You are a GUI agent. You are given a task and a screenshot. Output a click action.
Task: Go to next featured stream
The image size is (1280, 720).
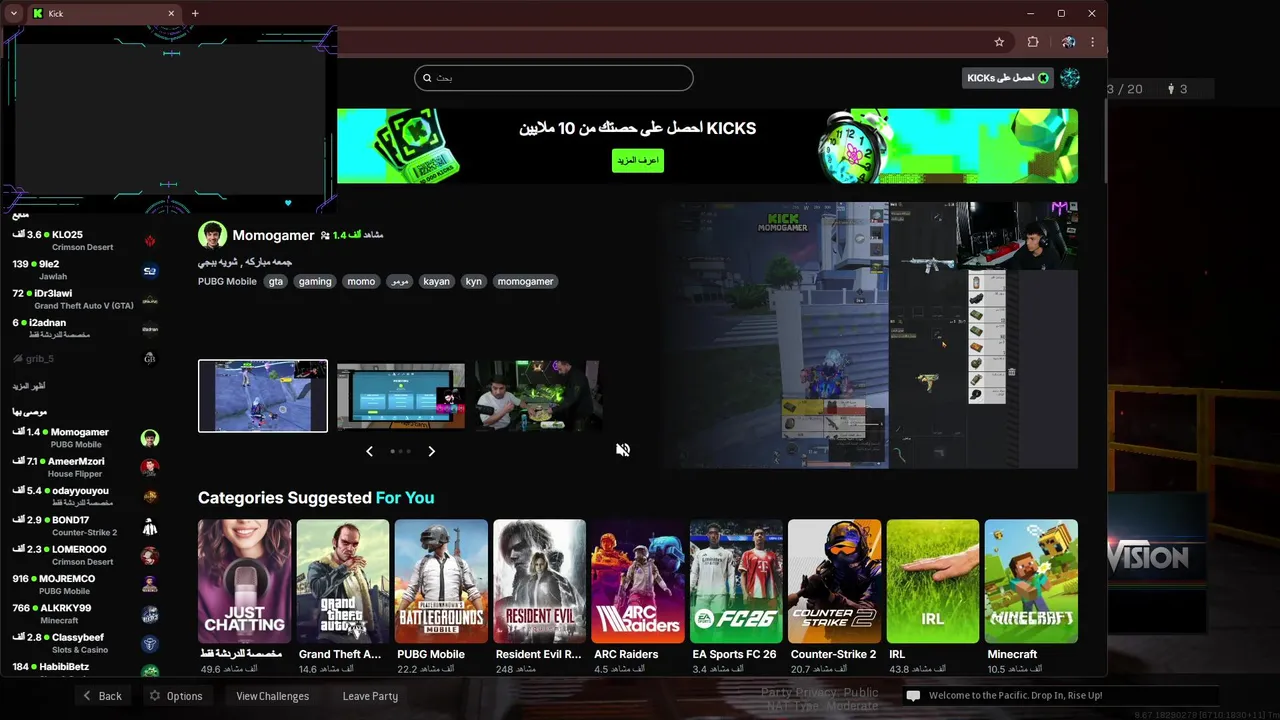(x=431, y=451)
